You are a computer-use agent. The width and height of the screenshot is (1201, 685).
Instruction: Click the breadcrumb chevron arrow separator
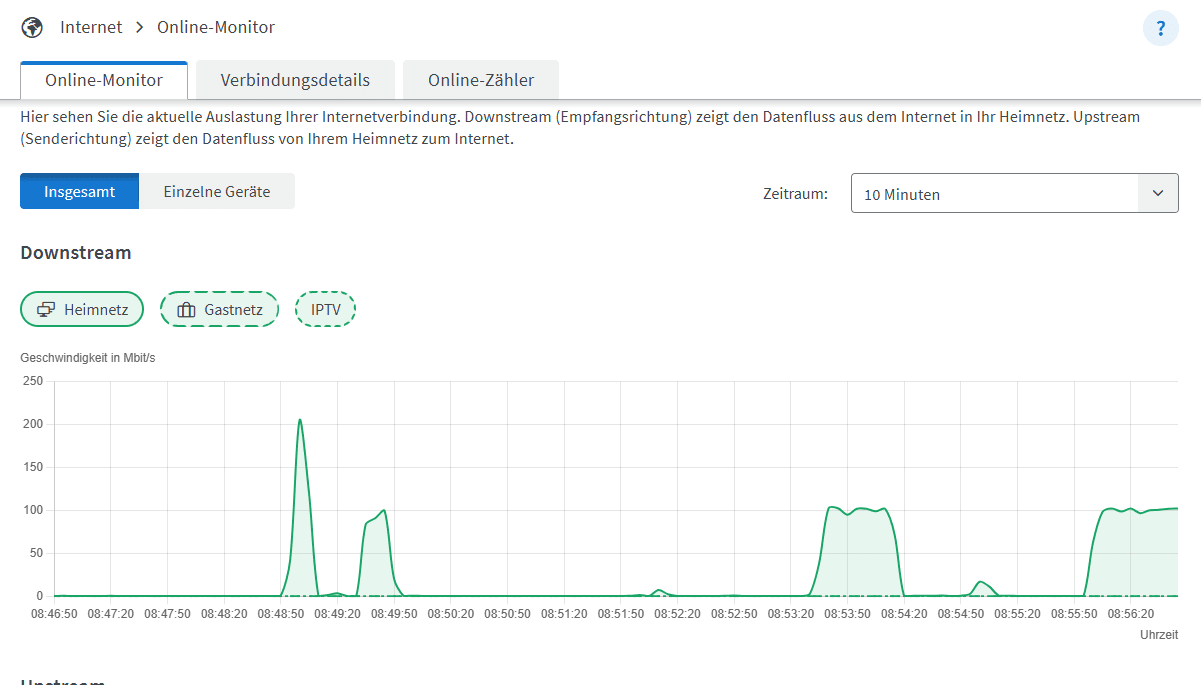click(x=140, y=28)
